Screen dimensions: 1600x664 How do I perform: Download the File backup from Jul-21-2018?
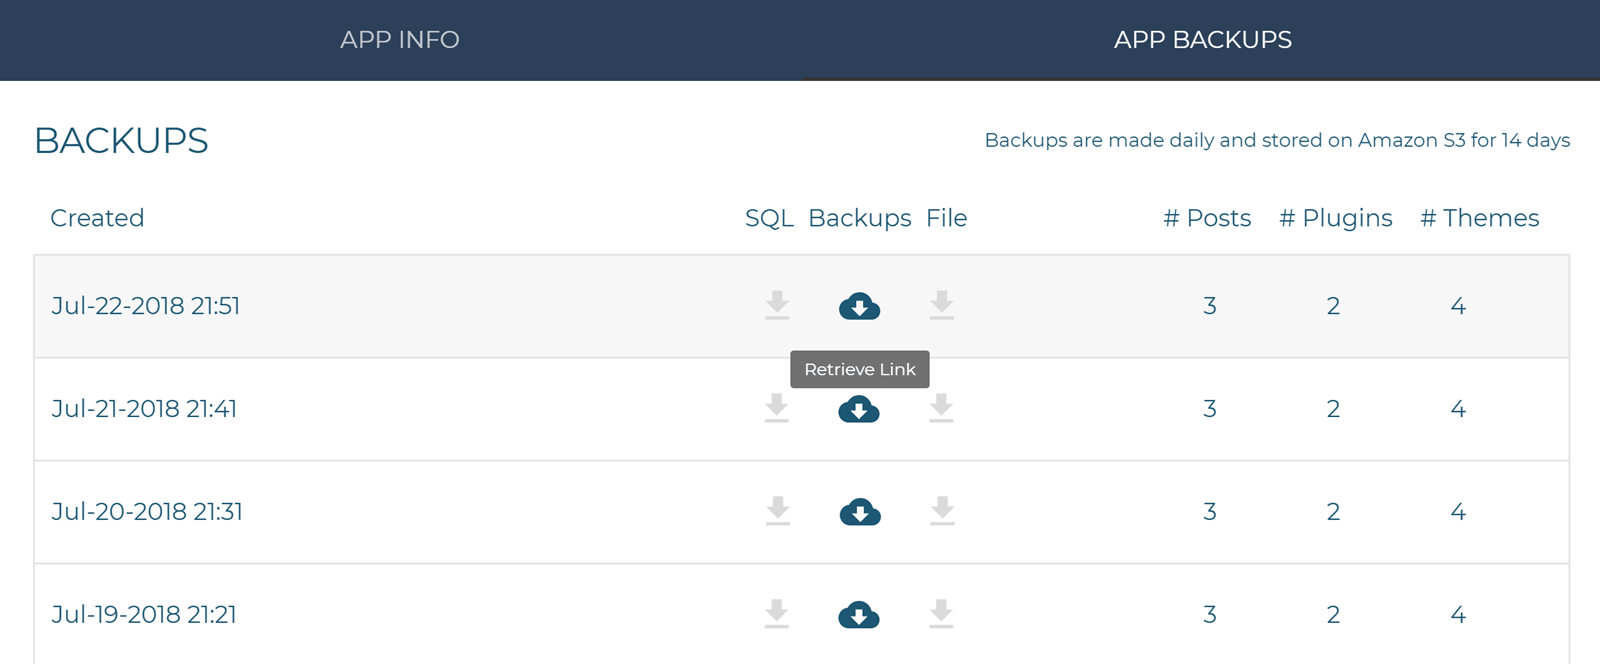(942, 409)
